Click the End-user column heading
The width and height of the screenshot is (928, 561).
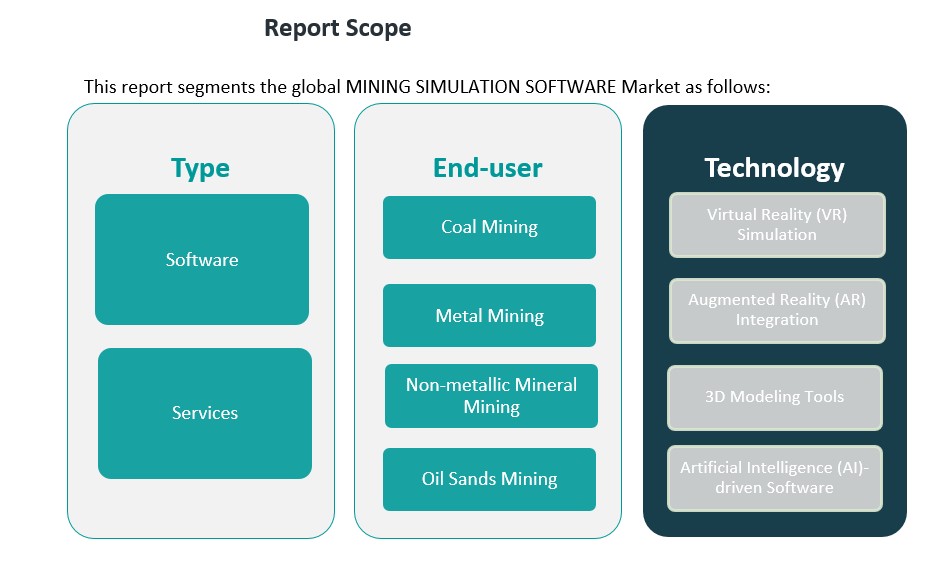pyautogui.click(x=488, y=167)
